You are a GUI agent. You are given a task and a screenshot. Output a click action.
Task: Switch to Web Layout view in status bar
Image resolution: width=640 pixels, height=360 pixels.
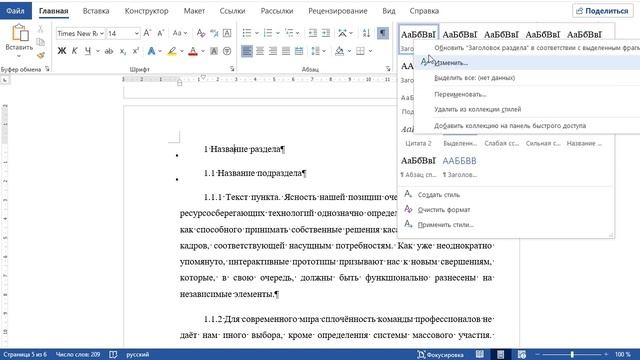tap(521, 354)
